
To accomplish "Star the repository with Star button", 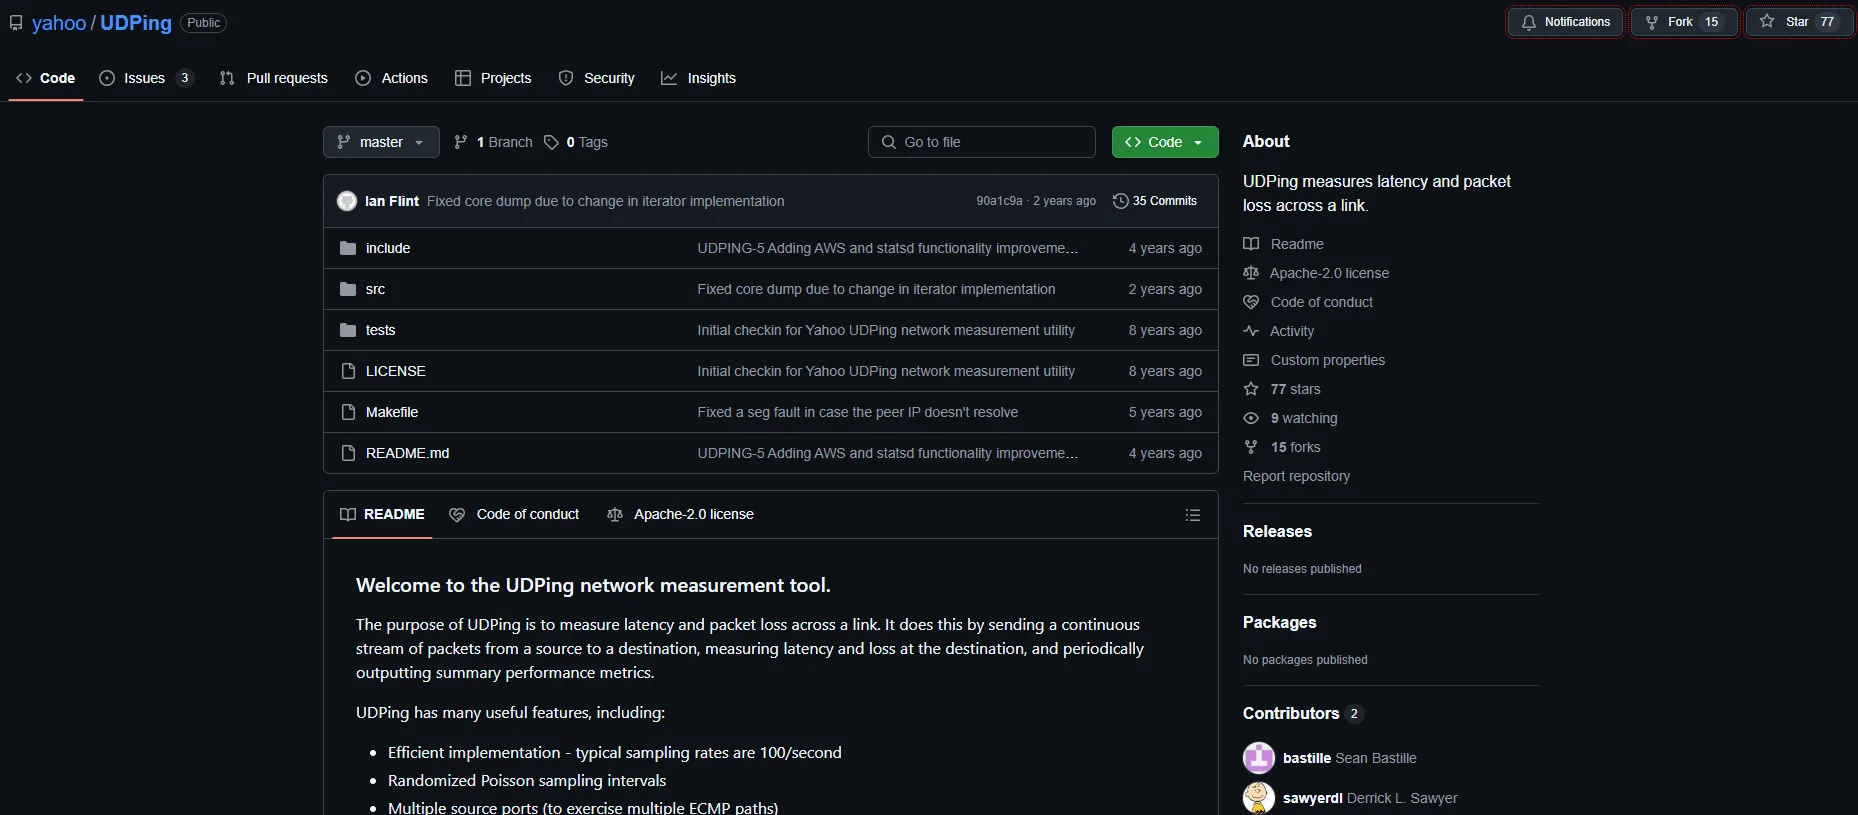I will (x=1799, y=22).
